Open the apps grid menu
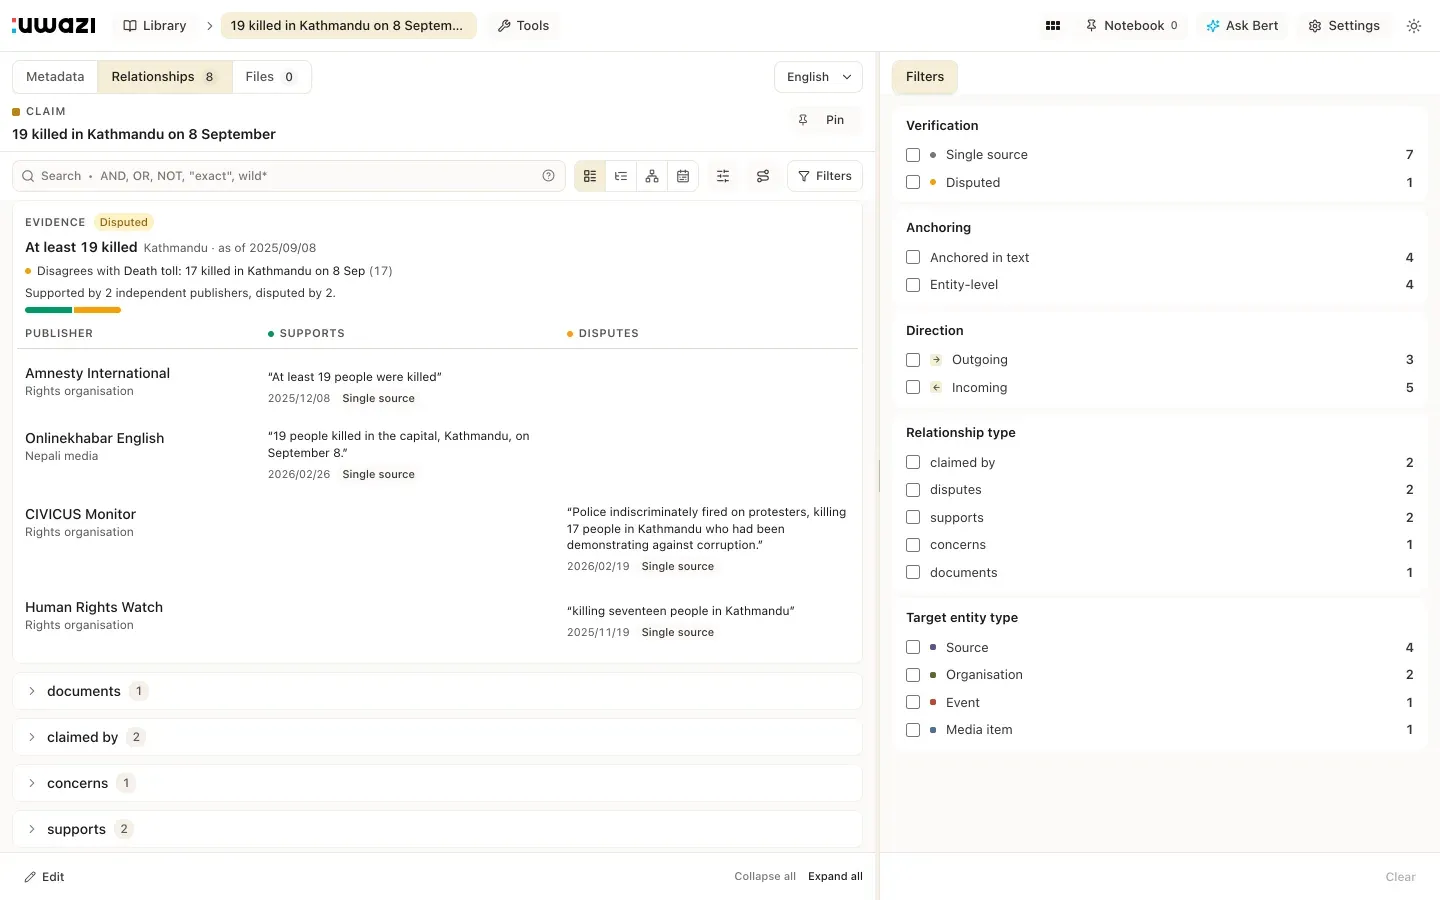 (1053, 26)
